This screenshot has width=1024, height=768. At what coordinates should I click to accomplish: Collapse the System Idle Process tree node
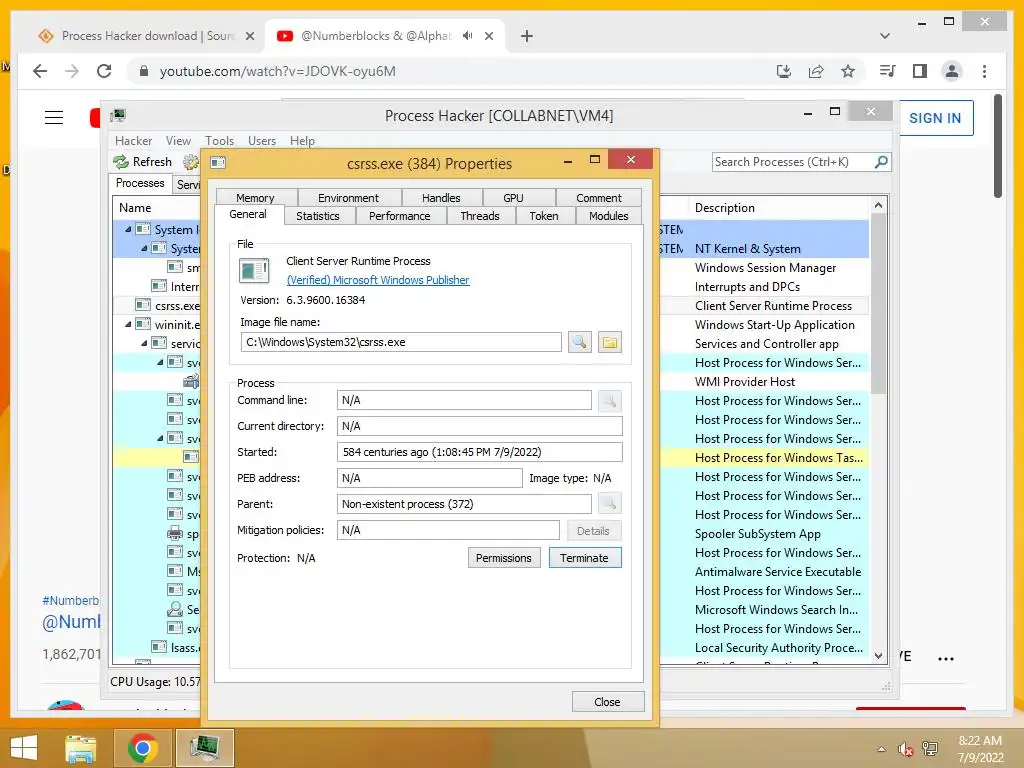(x=128, y=229)
